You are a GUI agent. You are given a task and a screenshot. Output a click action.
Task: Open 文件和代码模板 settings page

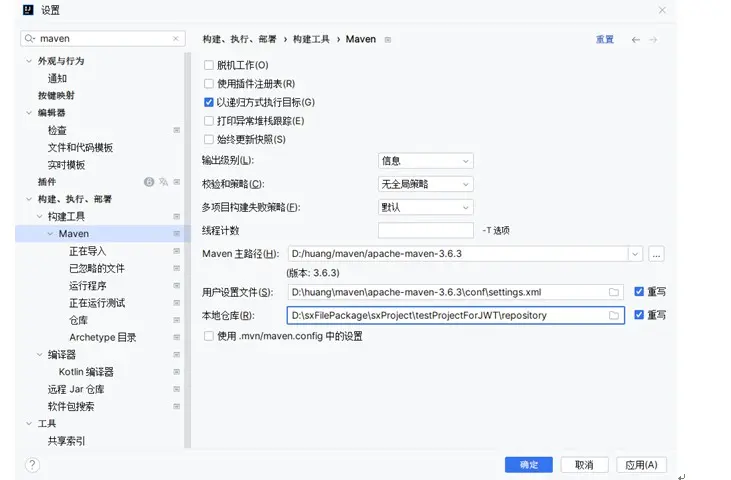click(80, 148)
